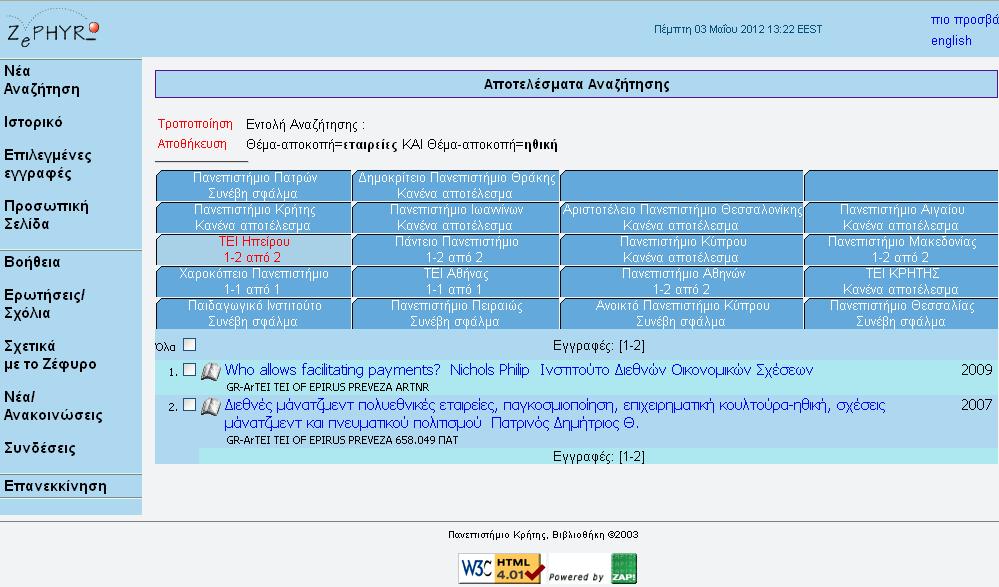Select the checkbox for record 2

(189, 405)
